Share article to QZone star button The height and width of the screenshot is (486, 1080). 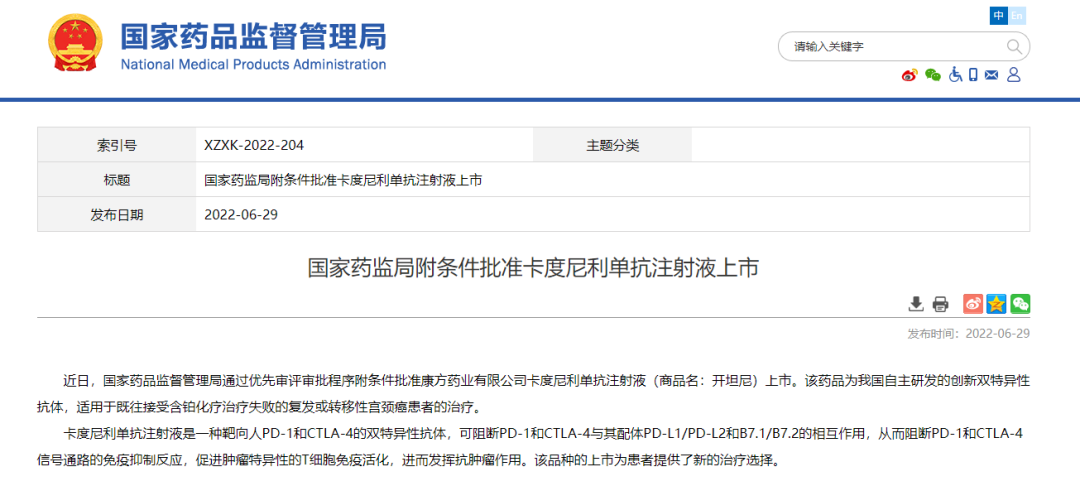point(996,304)
